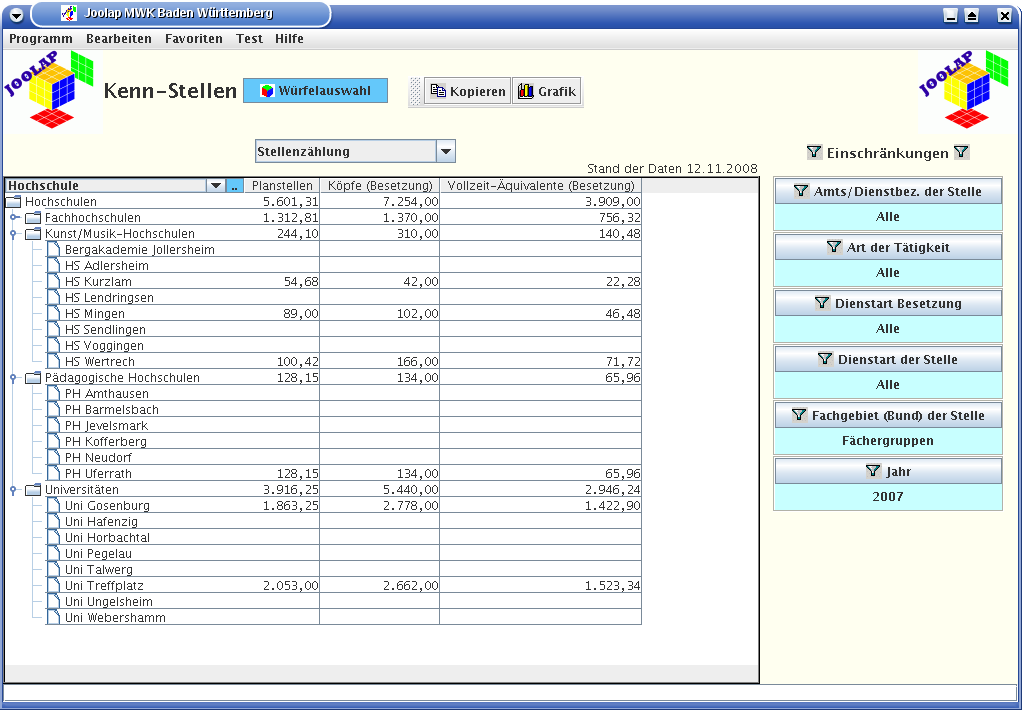Click the funnel icon left of Einschränkungen

click(x=814, y=153)
